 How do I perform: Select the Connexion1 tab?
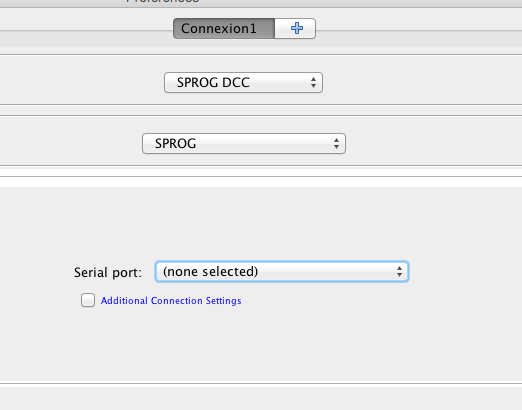coord(224,29)
